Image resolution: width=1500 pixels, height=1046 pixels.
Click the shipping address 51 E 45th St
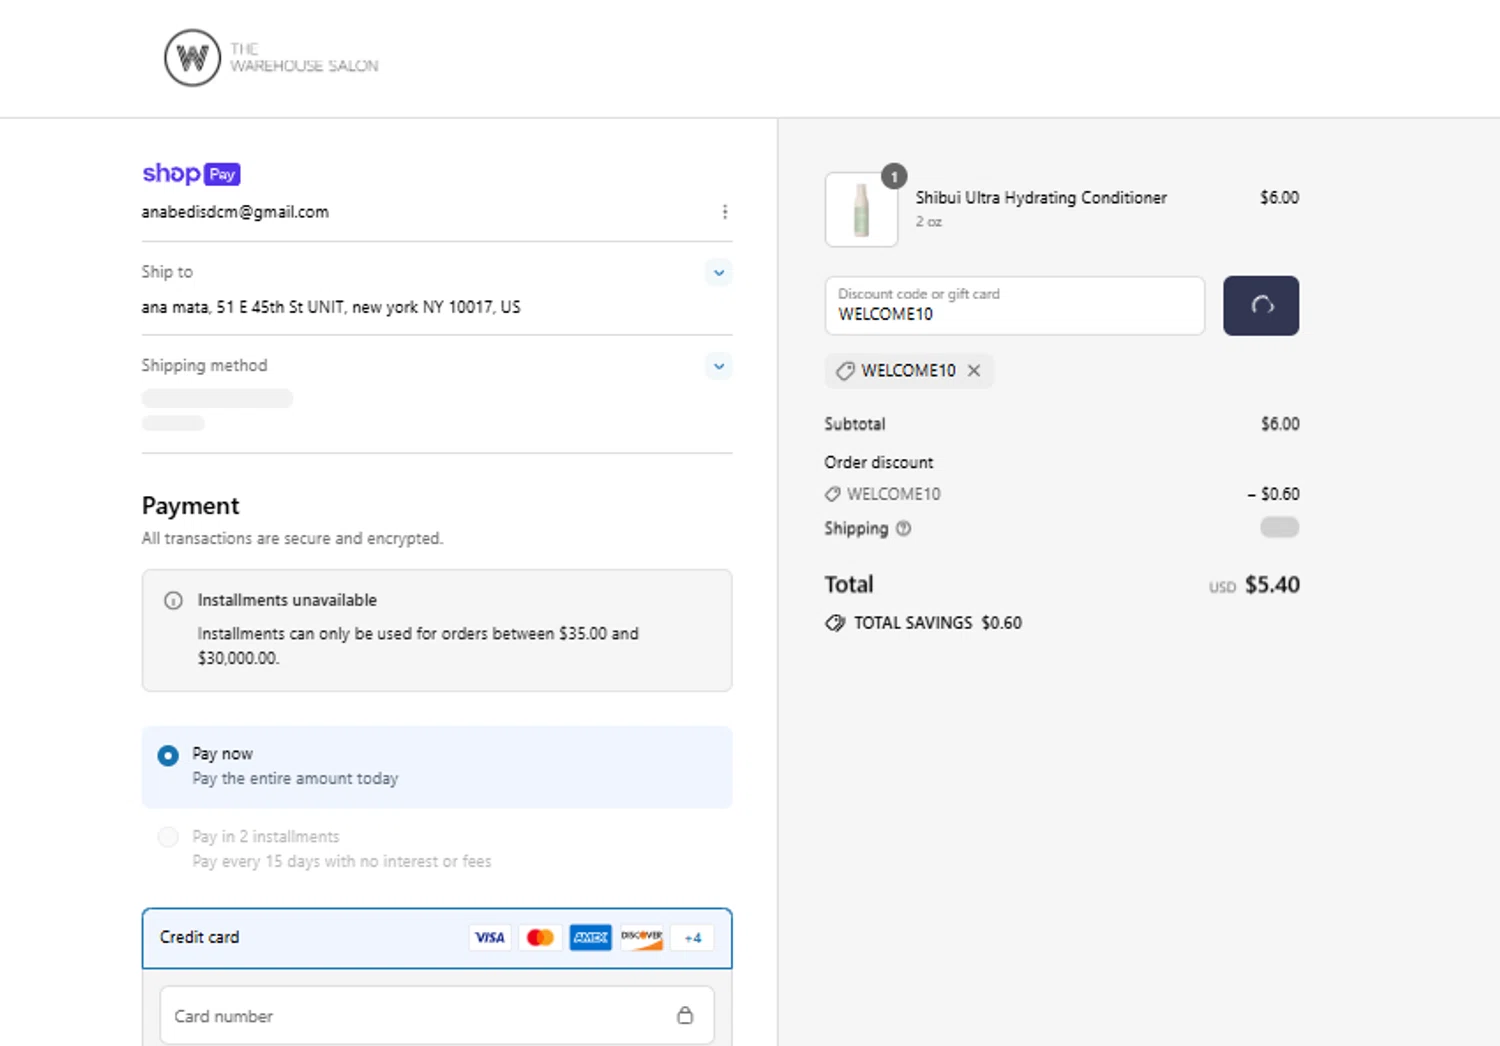(331, 307)
